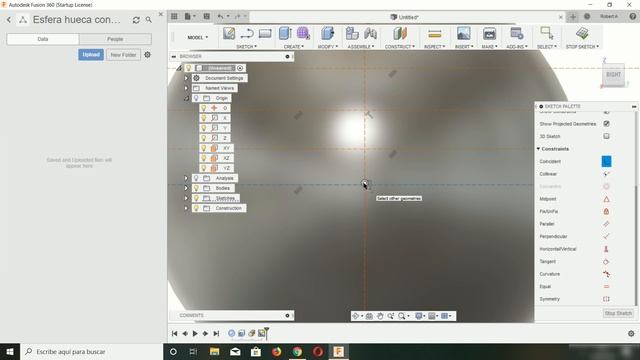The height and width of the screenshot is (360, 640).
Task: Toggle visibility bulb of Construction folder
Action: point(196,208)
